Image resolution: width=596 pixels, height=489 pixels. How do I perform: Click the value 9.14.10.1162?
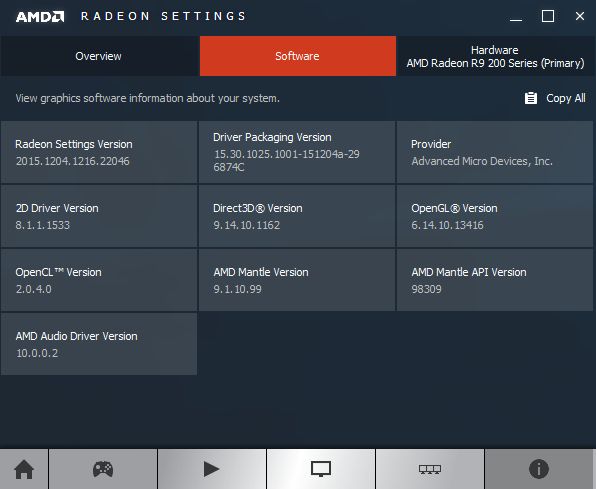246,225
